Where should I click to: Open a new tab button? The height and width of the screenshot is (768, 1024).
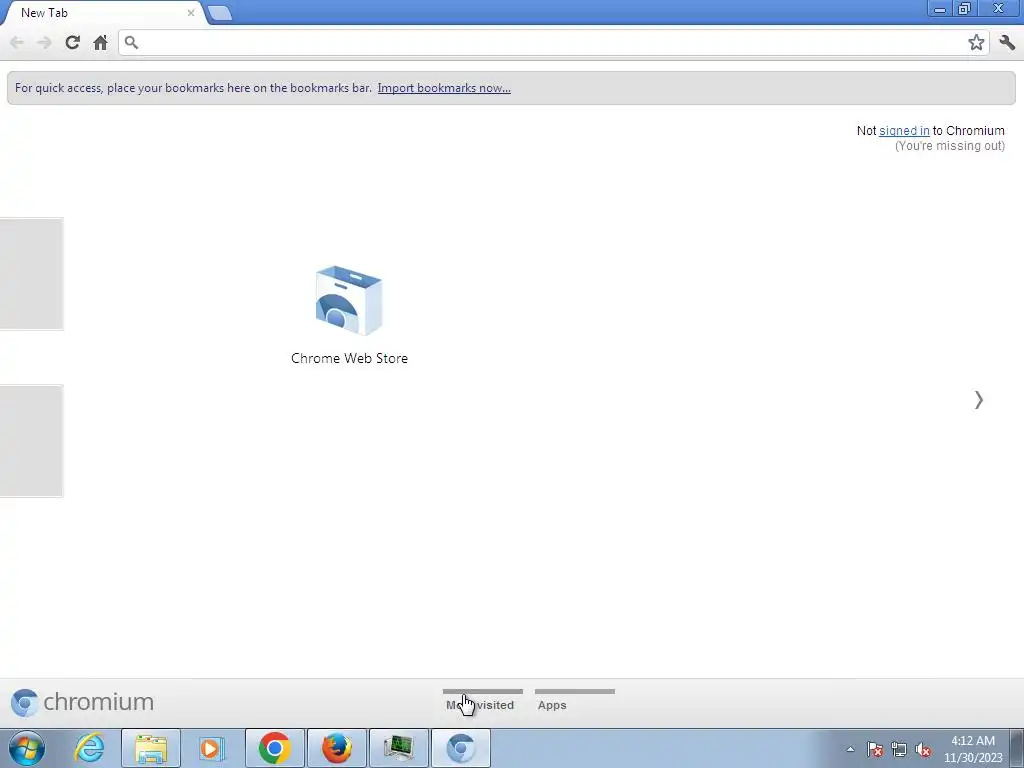click(220, 12)
